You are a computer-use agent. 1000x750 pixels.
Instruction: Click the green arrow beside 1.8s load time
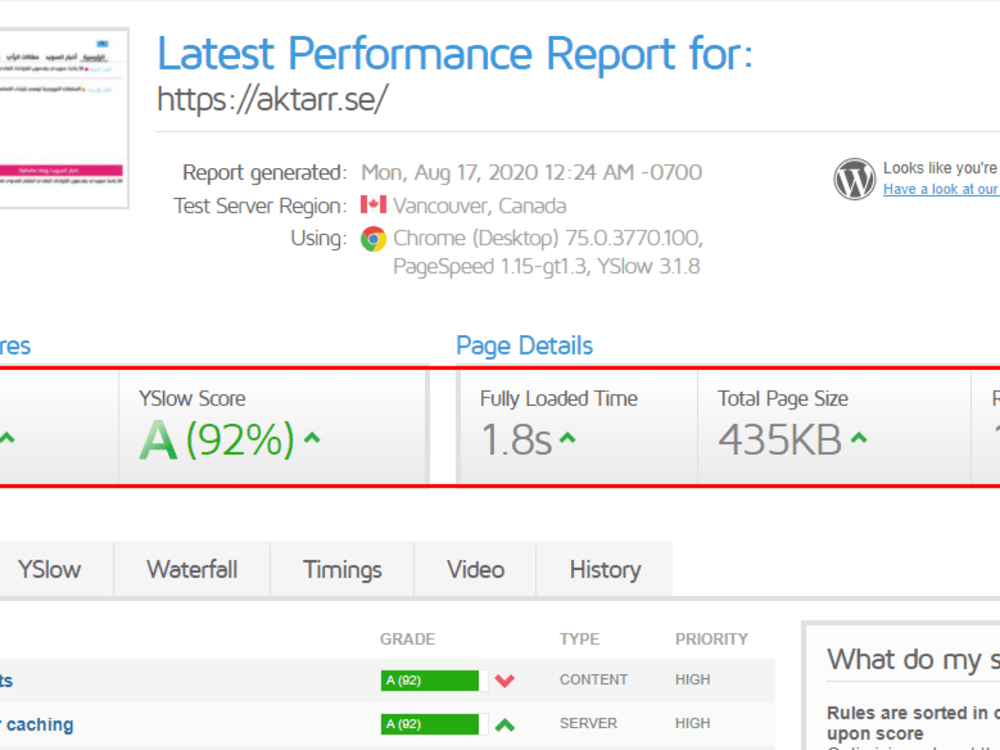click(568, 438)
